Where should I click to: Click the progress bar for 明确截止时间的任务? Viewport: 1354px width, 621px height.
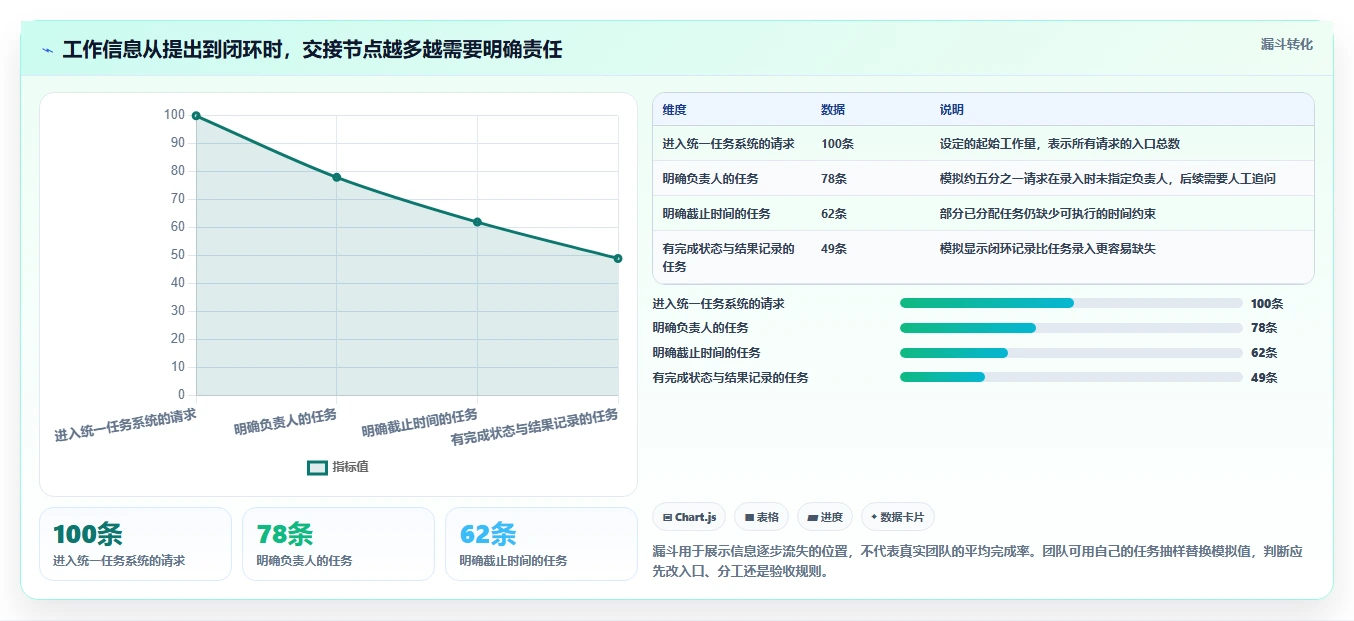(1071, 353)
